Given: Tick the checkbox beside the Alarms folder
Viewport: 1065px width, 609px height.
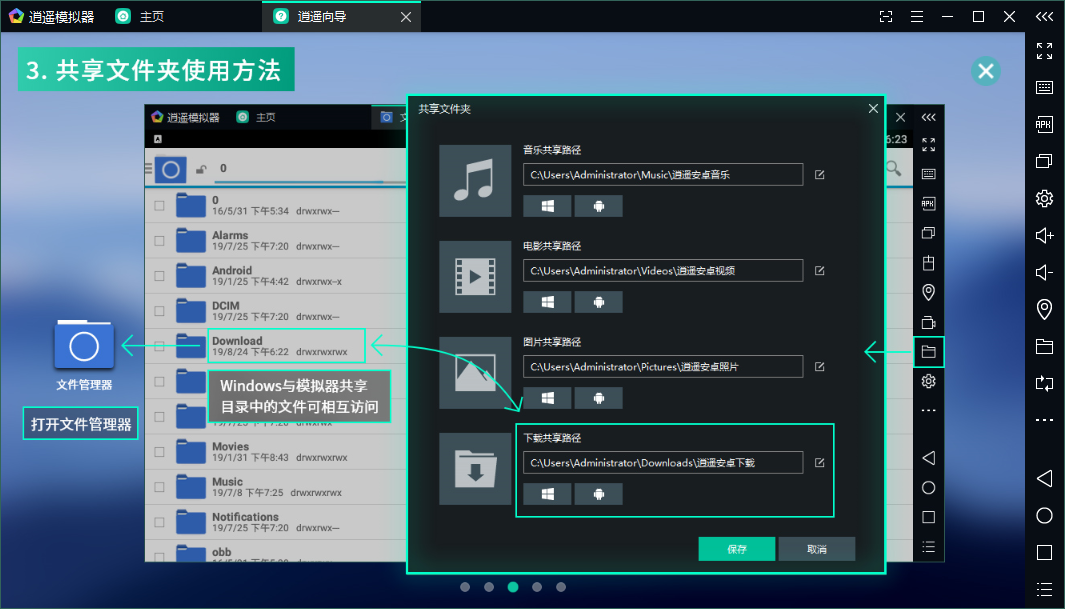Looking at the screenshot, I should [x=159, y=240].
